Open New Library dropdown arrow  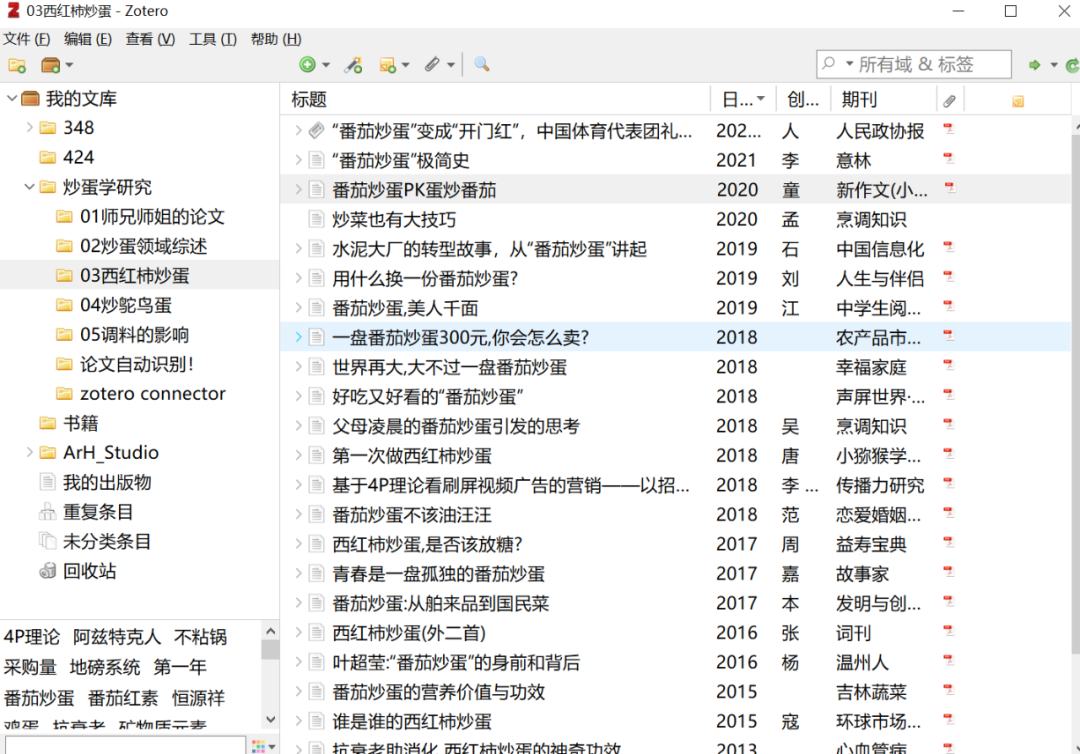click(69, 65)
